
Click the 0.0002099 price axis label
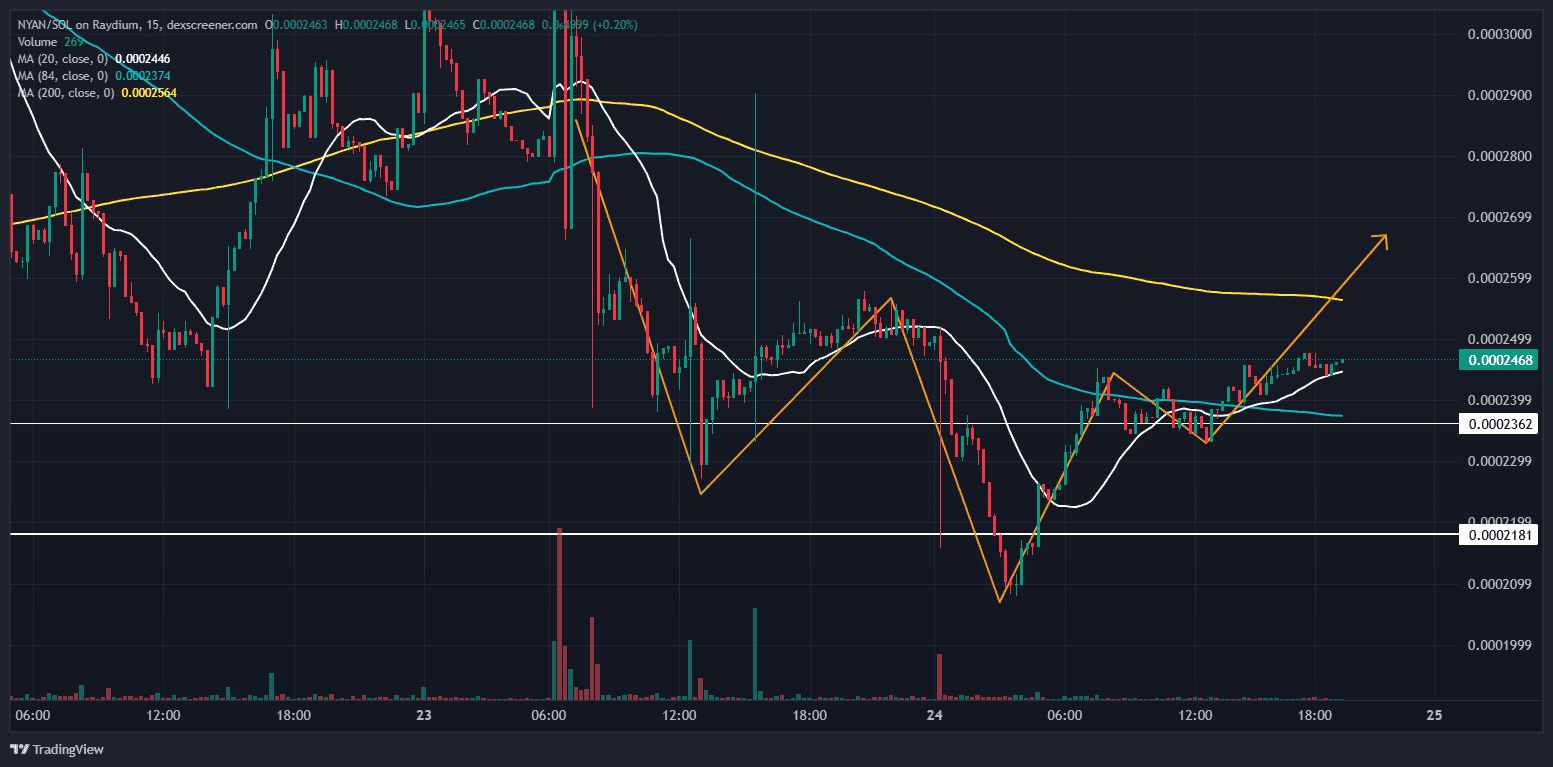(1499, 584)
